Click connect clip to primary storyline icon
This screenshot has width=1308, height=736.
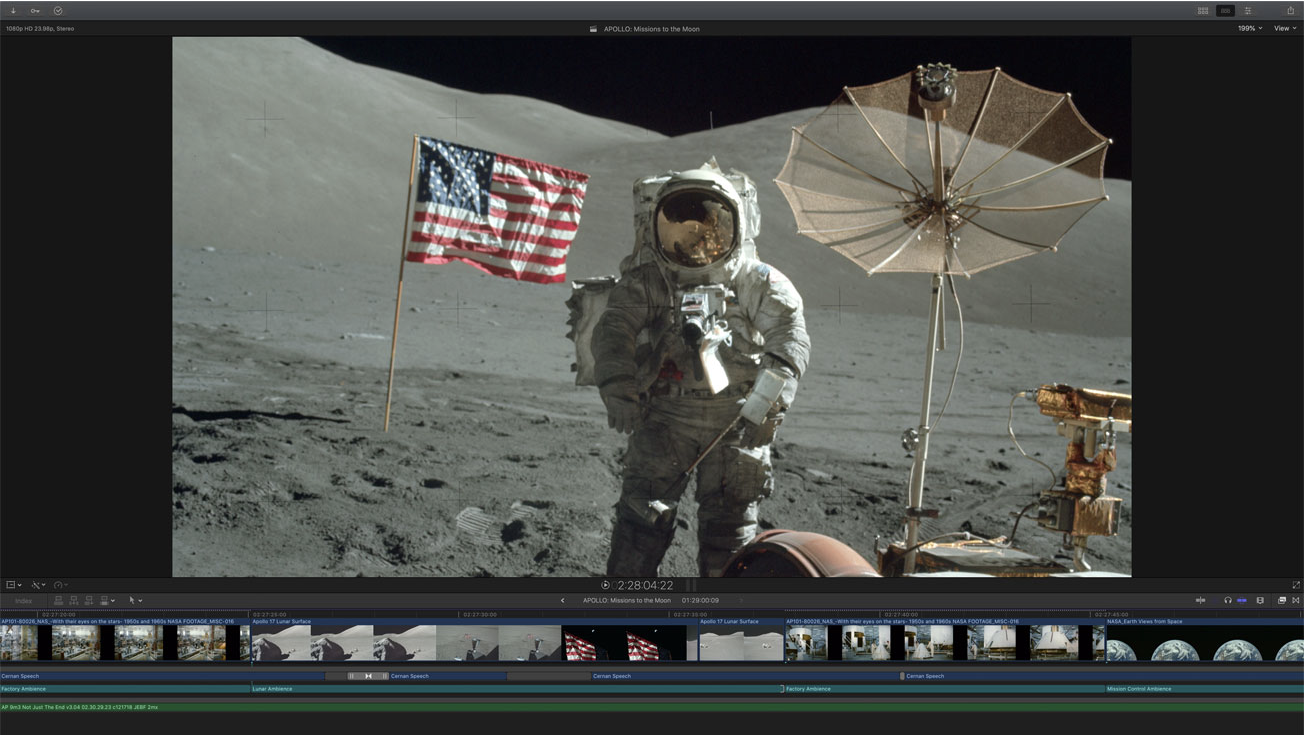tap(58, 601)
